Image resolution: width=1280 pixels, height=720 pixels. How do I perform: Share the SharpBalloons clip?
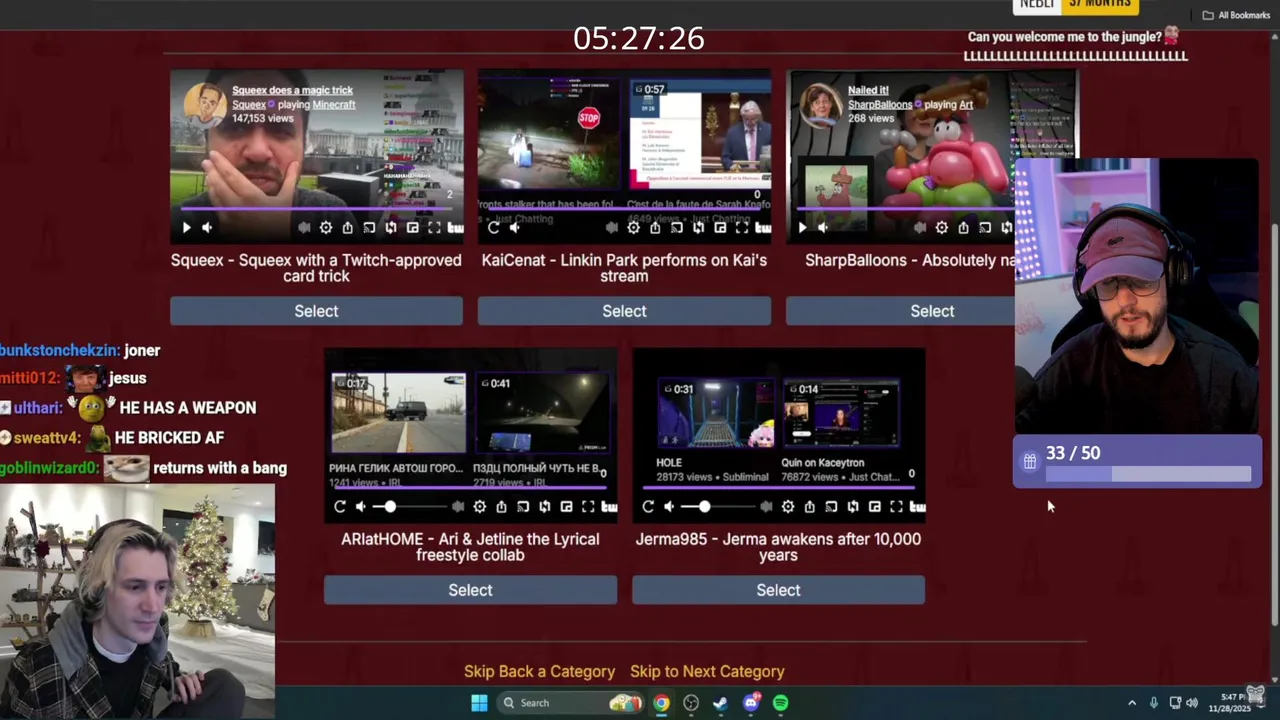tap(963, 228)
